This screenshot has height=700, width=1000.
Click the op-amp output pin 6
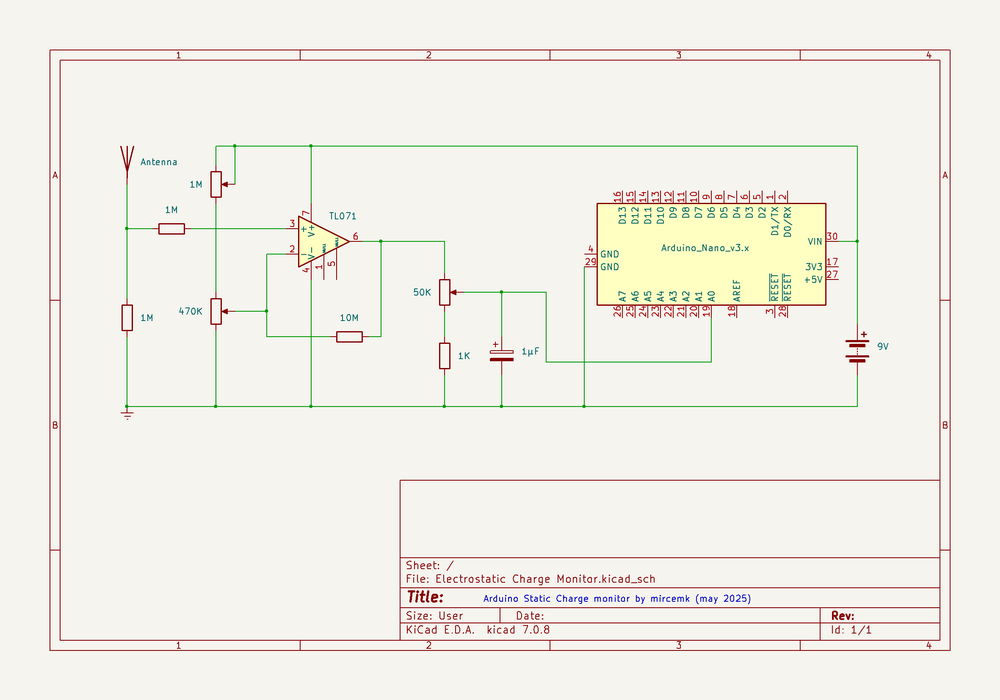pyautogui.click(x=356, y=238)
